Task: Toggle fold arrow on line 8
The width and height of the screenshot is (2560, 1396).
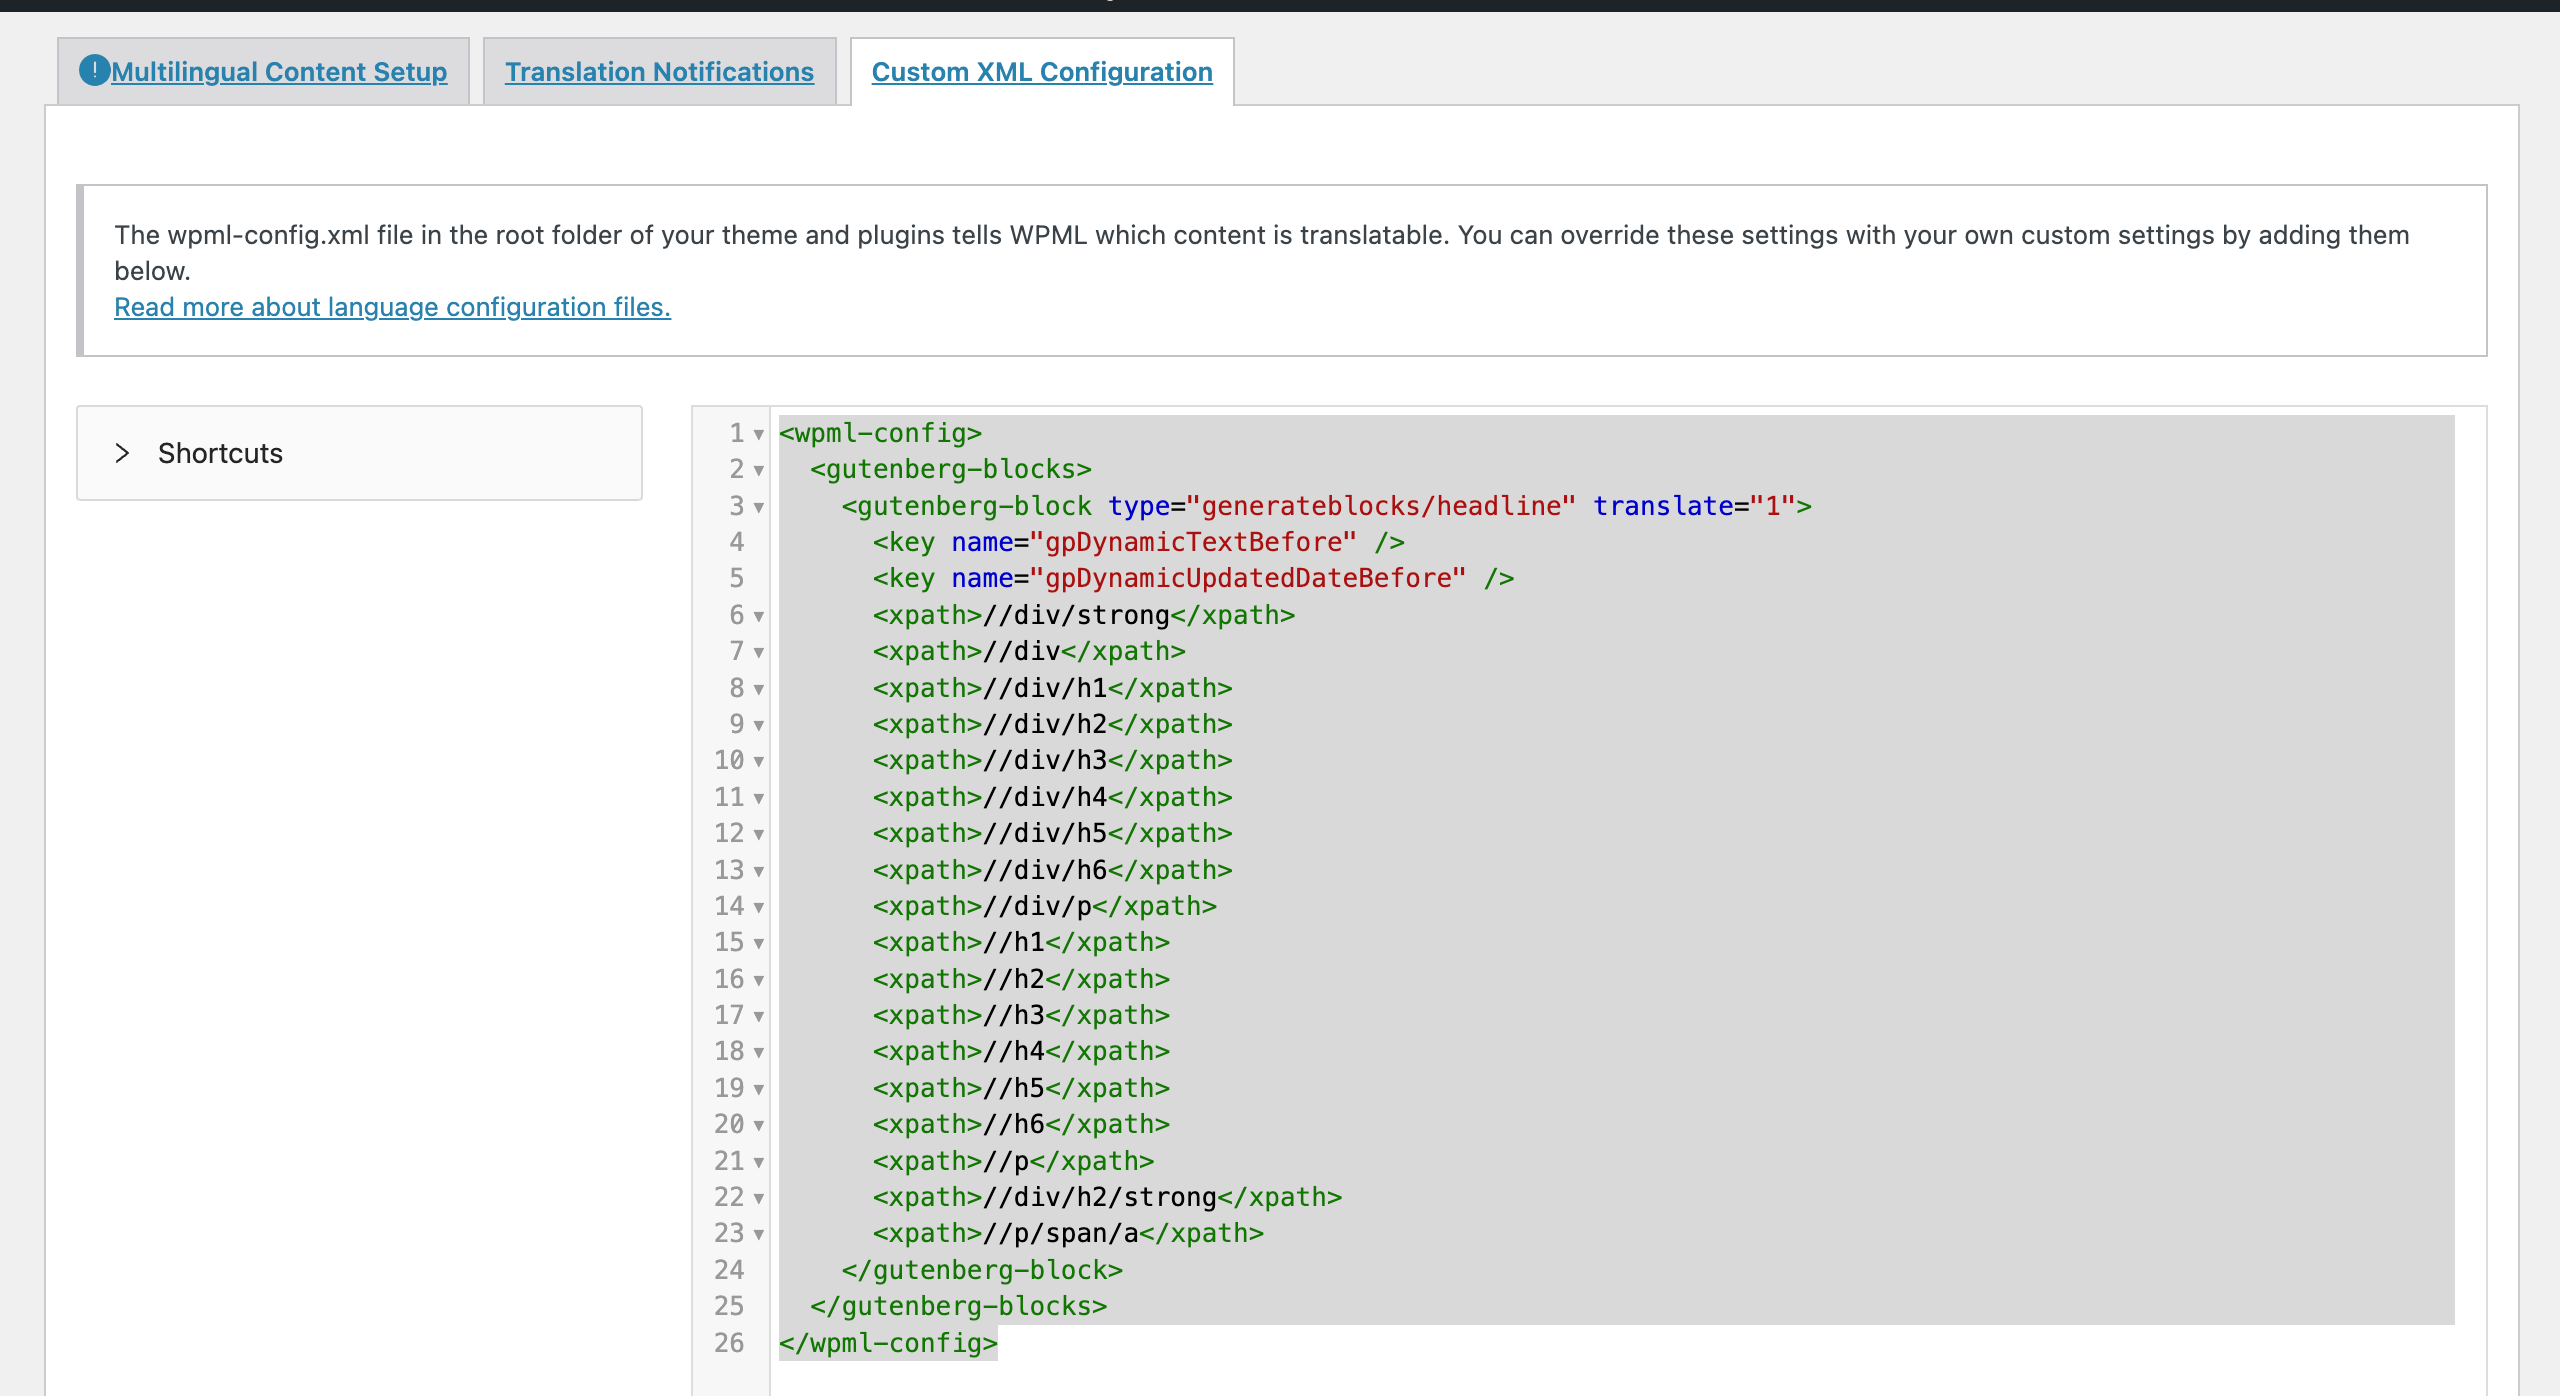Action: click(759, 689)
